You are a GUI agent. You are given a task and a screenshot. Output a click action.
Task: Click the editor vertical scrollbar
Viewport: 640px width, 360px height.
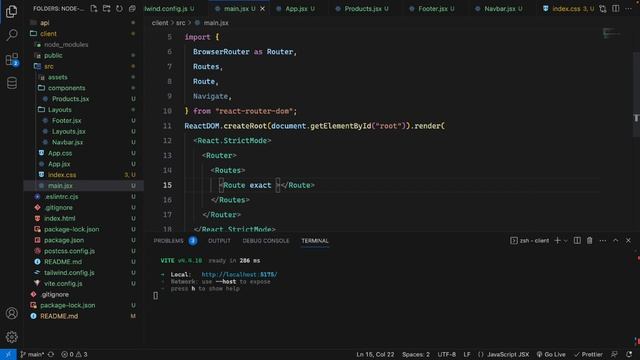pyautogui.click(x=636, y=94)
